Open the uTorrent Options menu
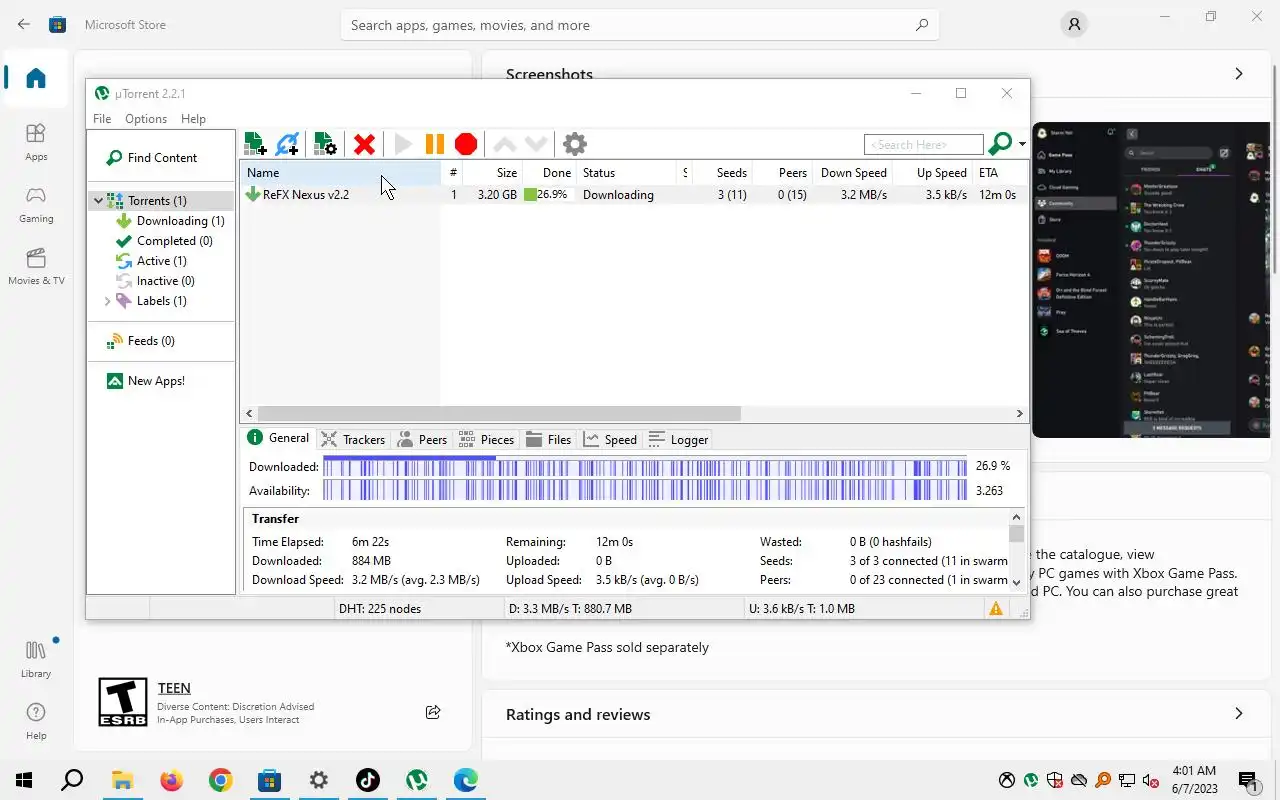 pyautogui.click(x=146, y=118)
